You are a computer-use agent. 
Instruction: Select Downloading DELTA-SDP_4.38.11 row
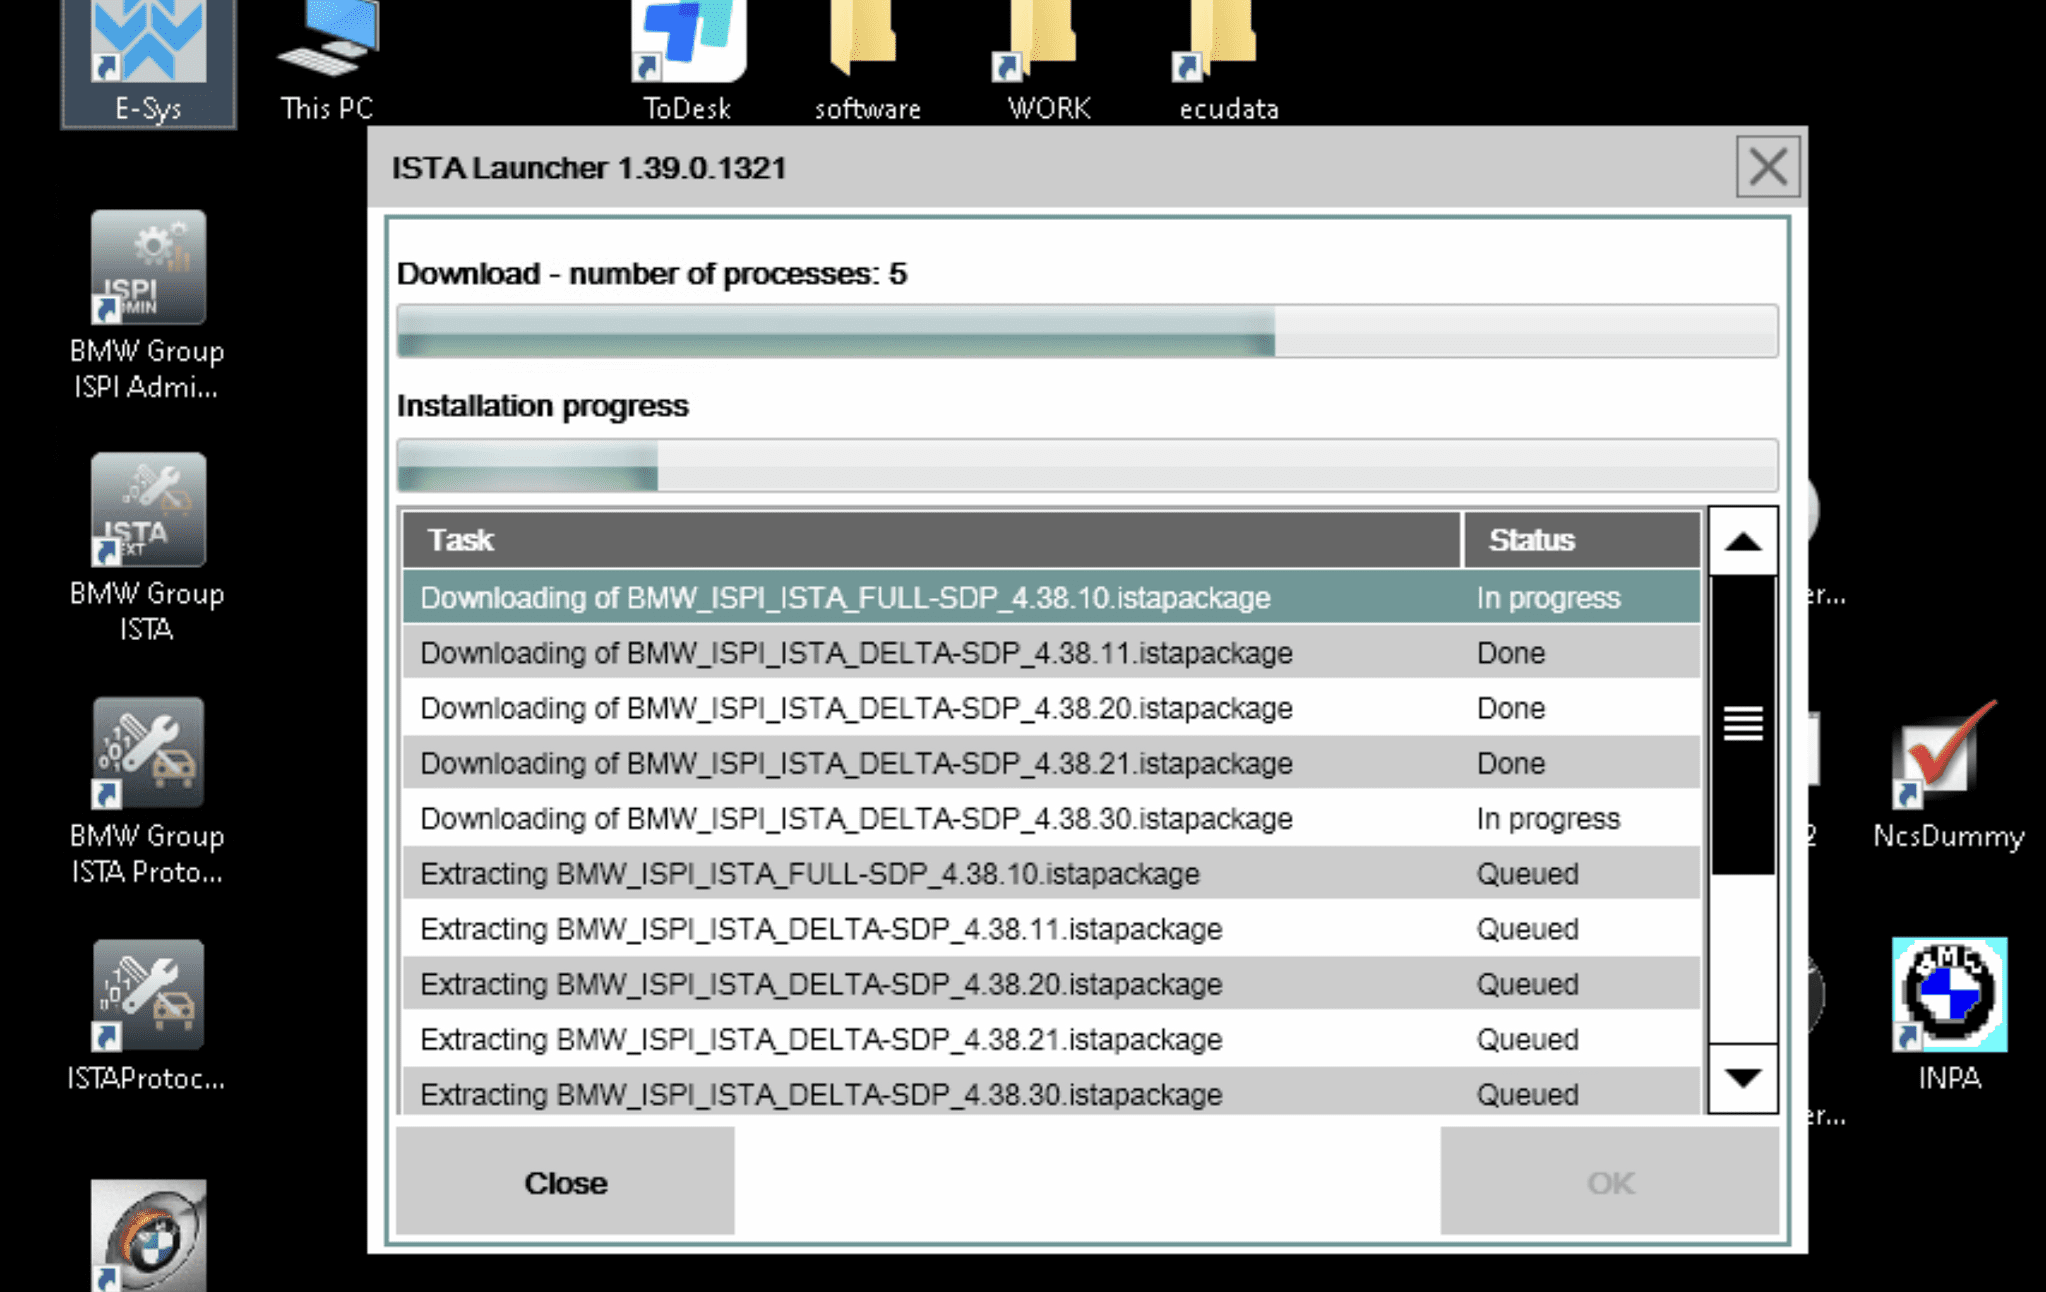point(1052,652)
